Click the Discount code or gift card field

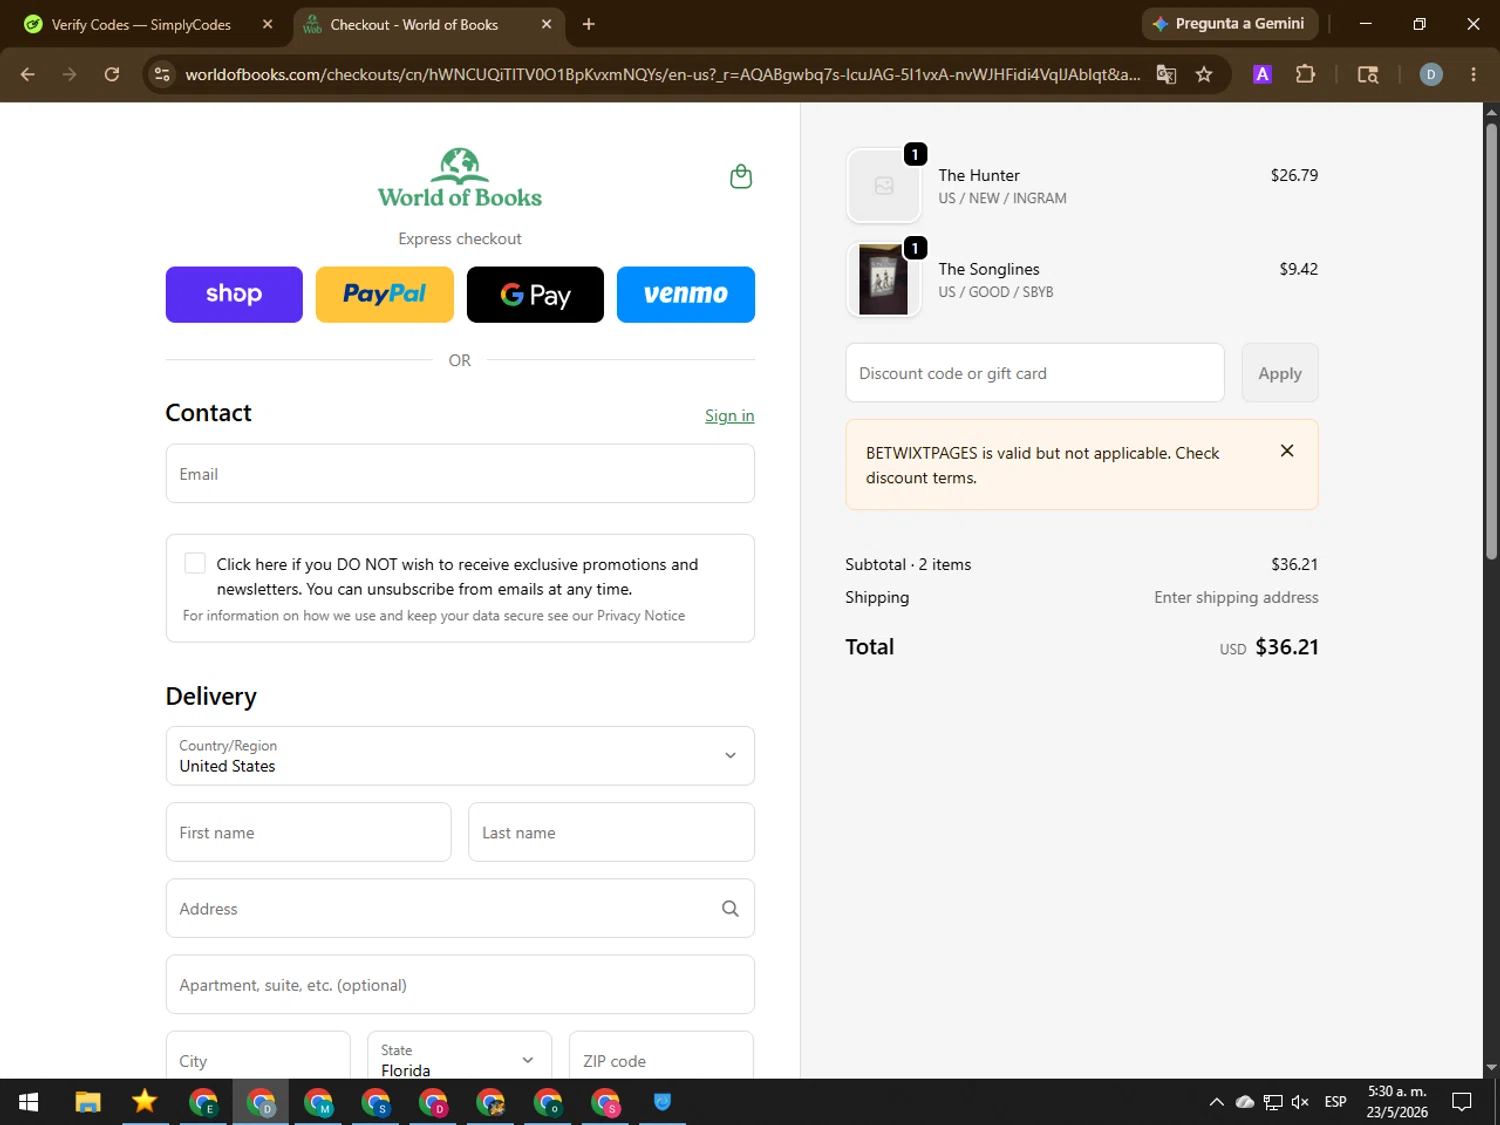[1035, 373]
